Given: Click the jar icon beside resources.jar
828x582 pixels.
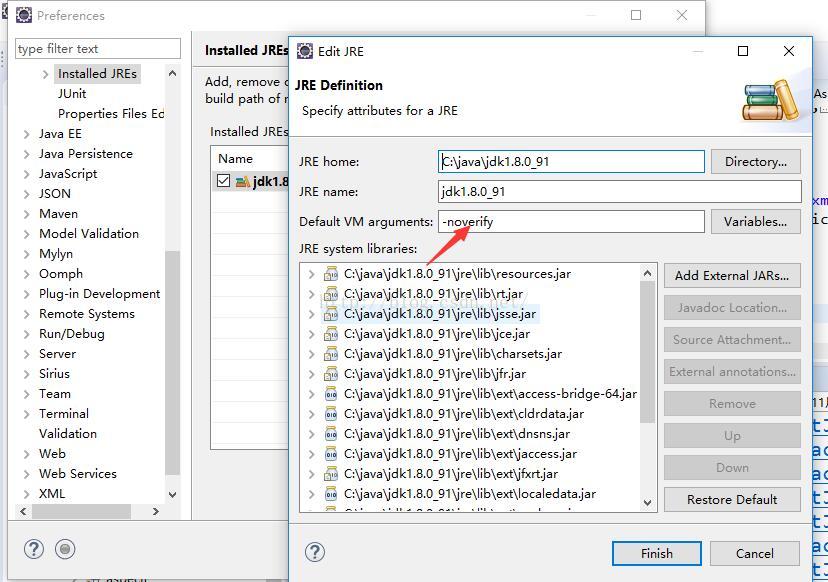Looking at the screenshot, I should 331,274.
